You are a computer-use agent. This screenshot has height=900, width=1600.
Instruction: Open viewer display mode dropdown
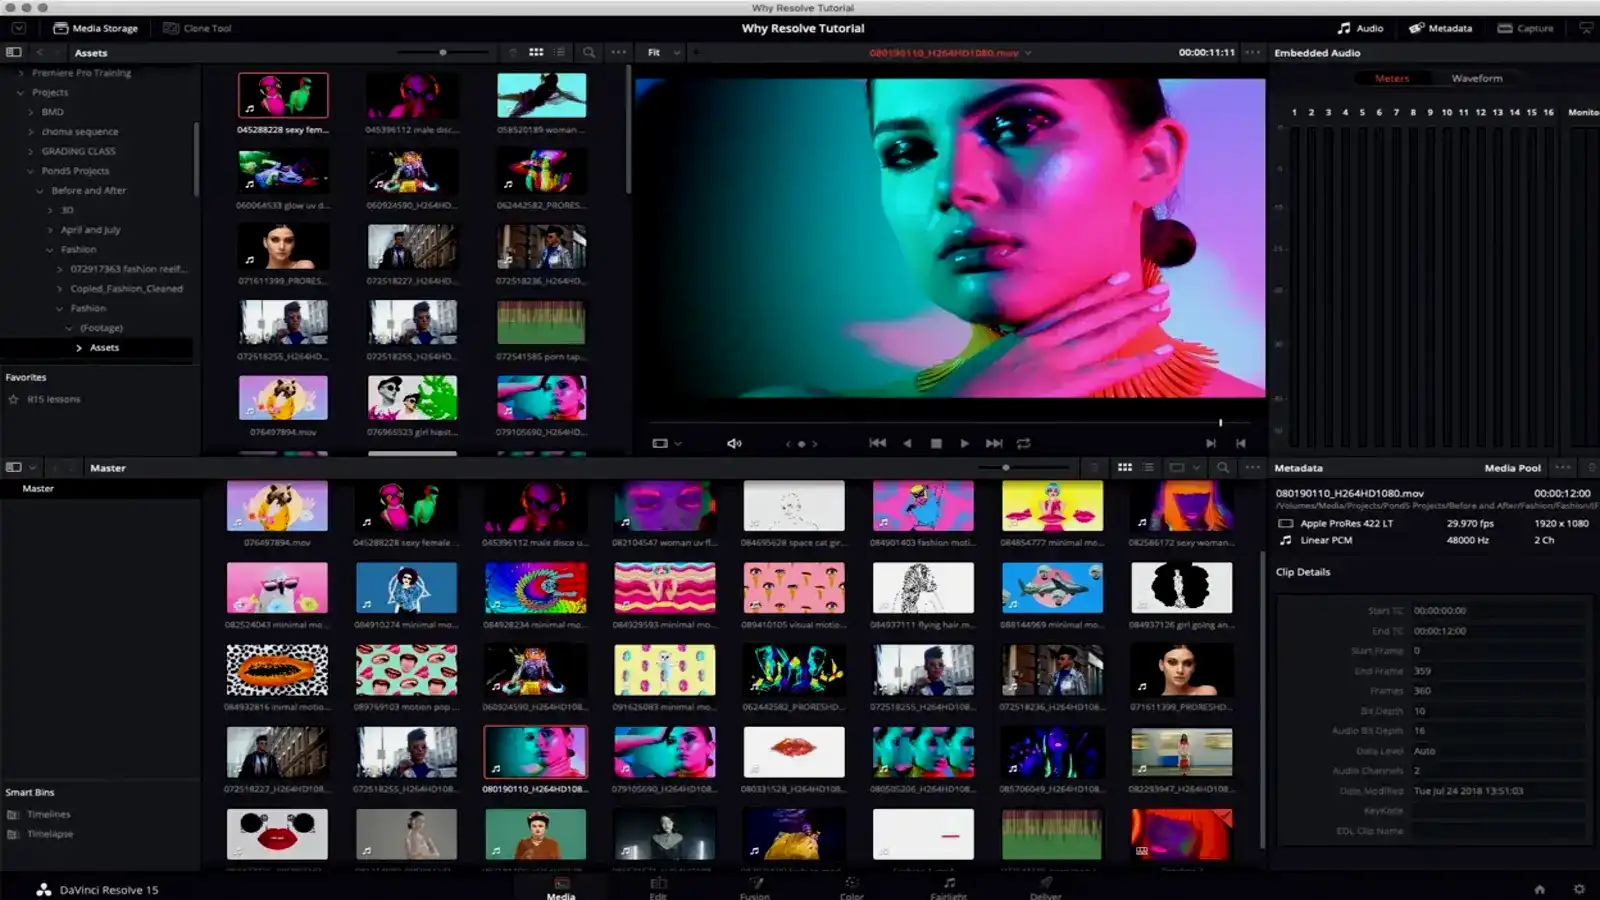[x=666, y=443]
